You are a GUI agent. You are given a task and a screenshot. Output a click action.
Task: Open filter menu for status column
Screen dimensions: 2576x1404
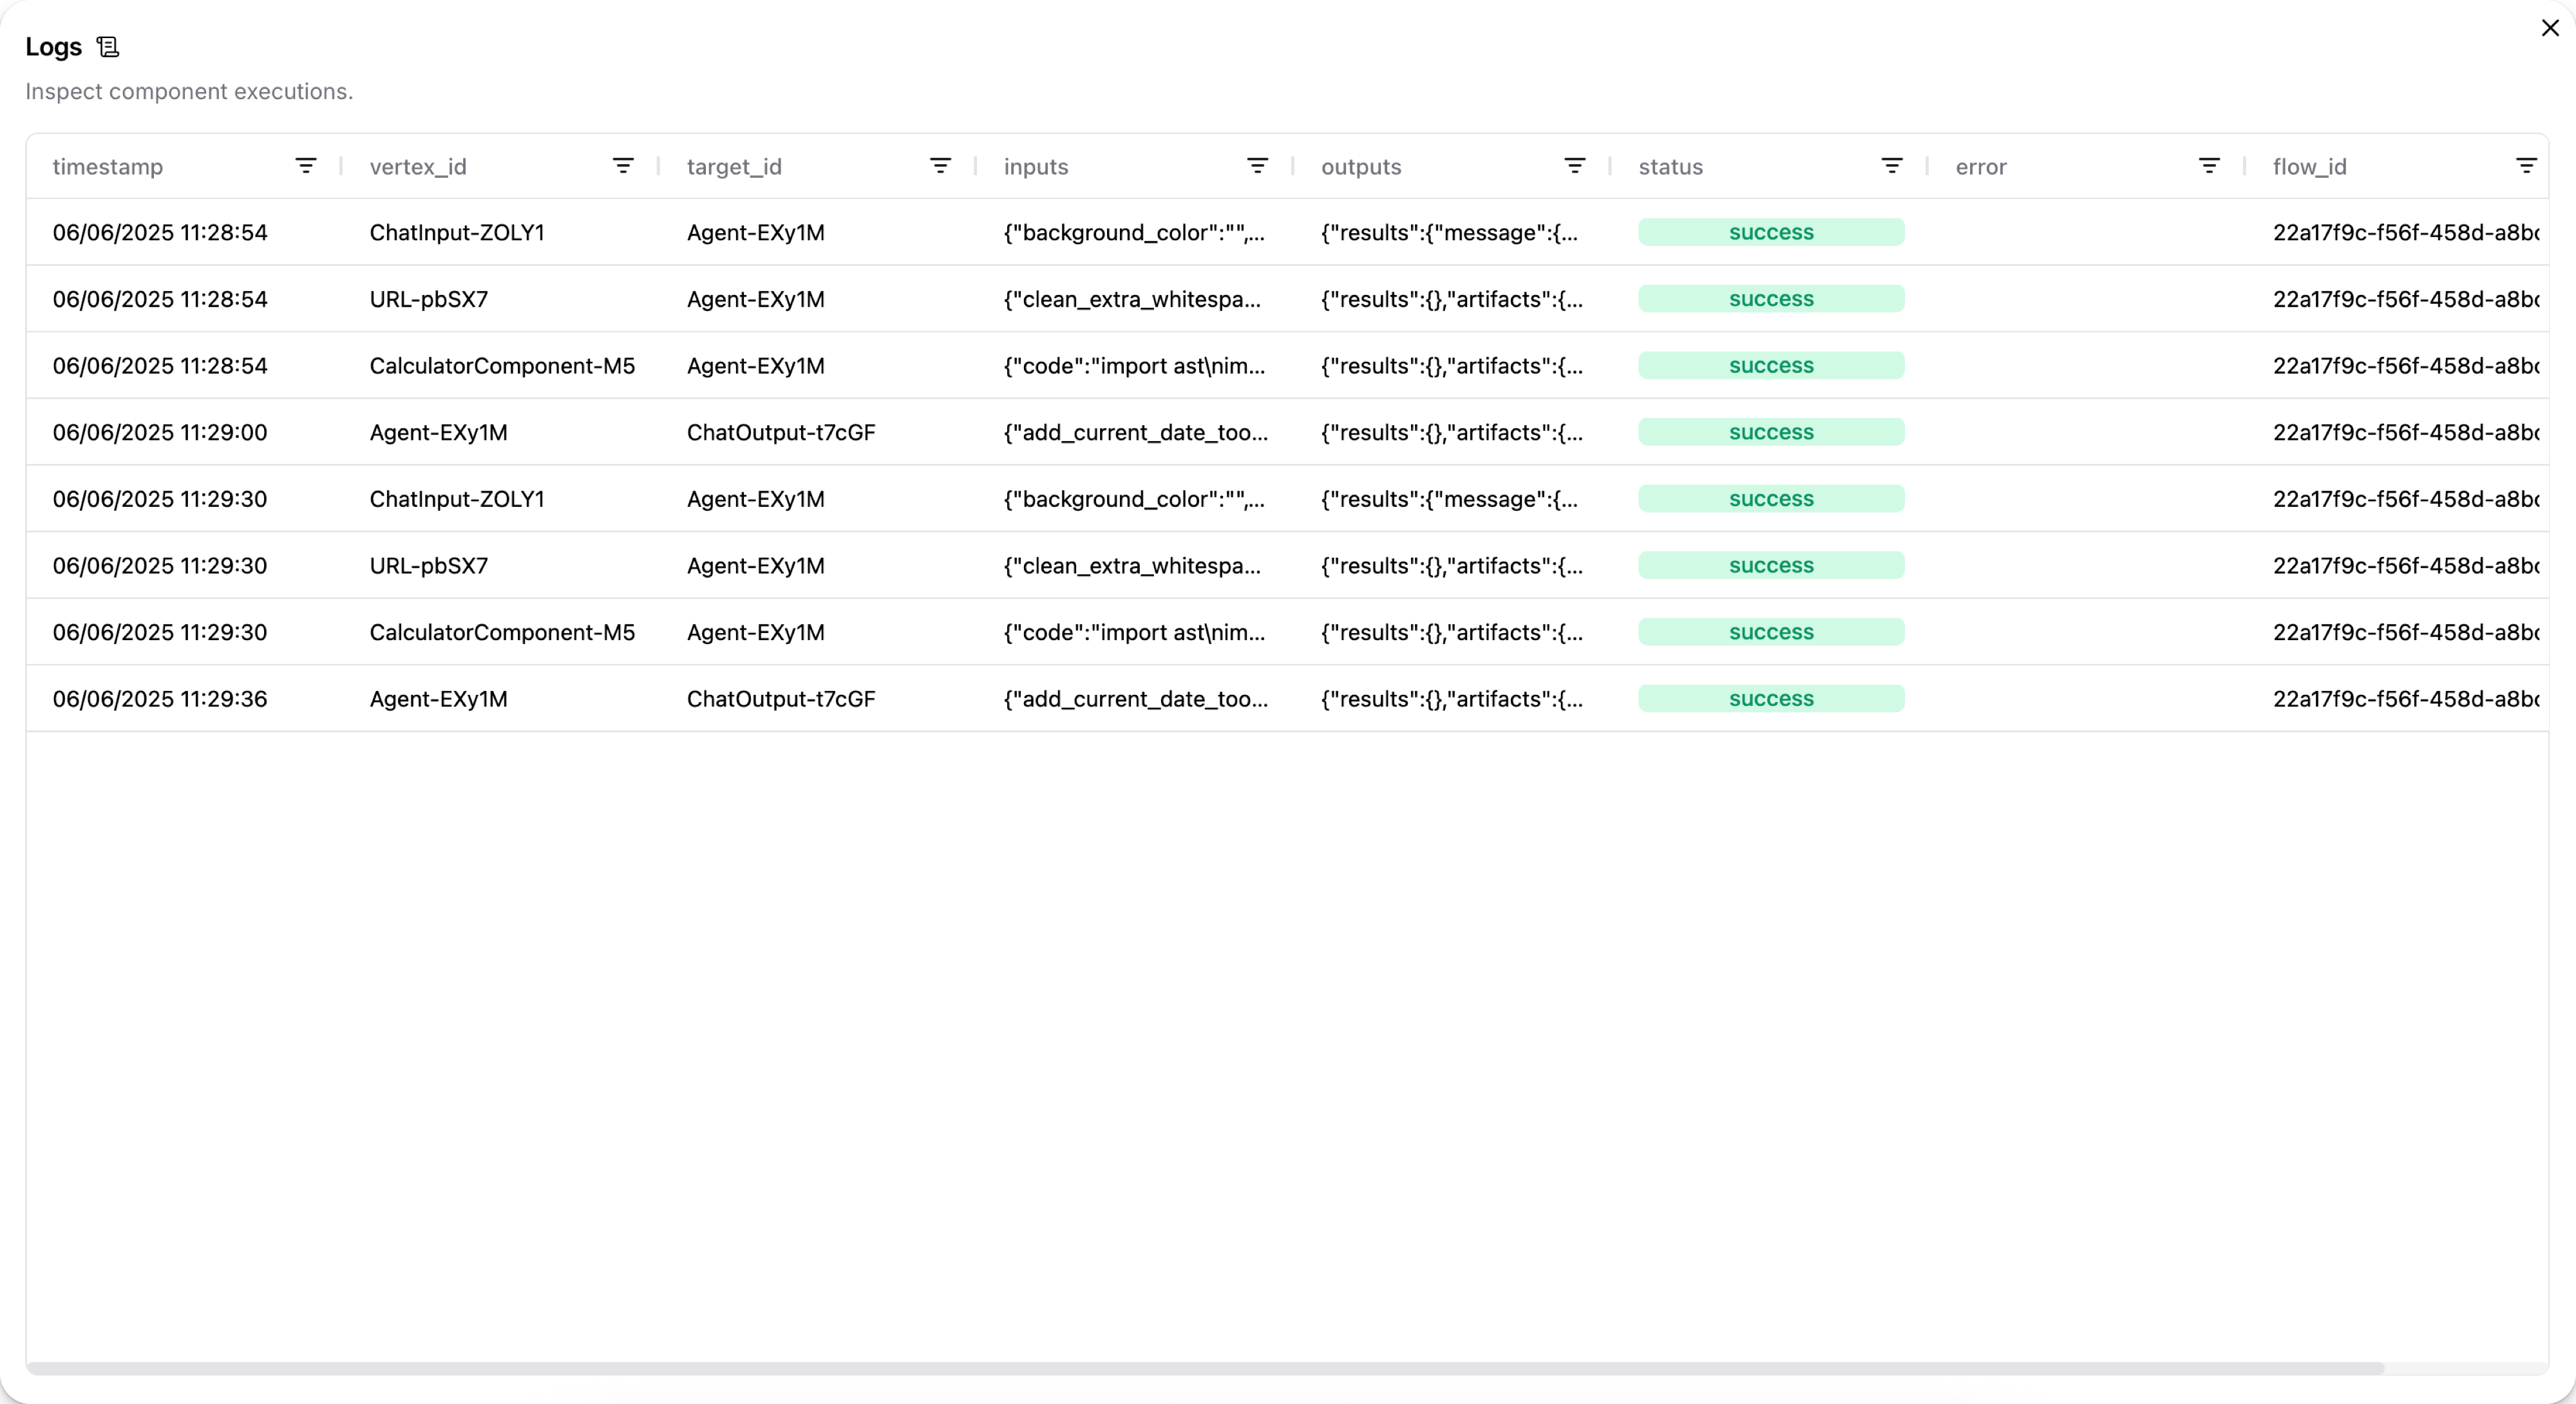(x=1891, y=166)
